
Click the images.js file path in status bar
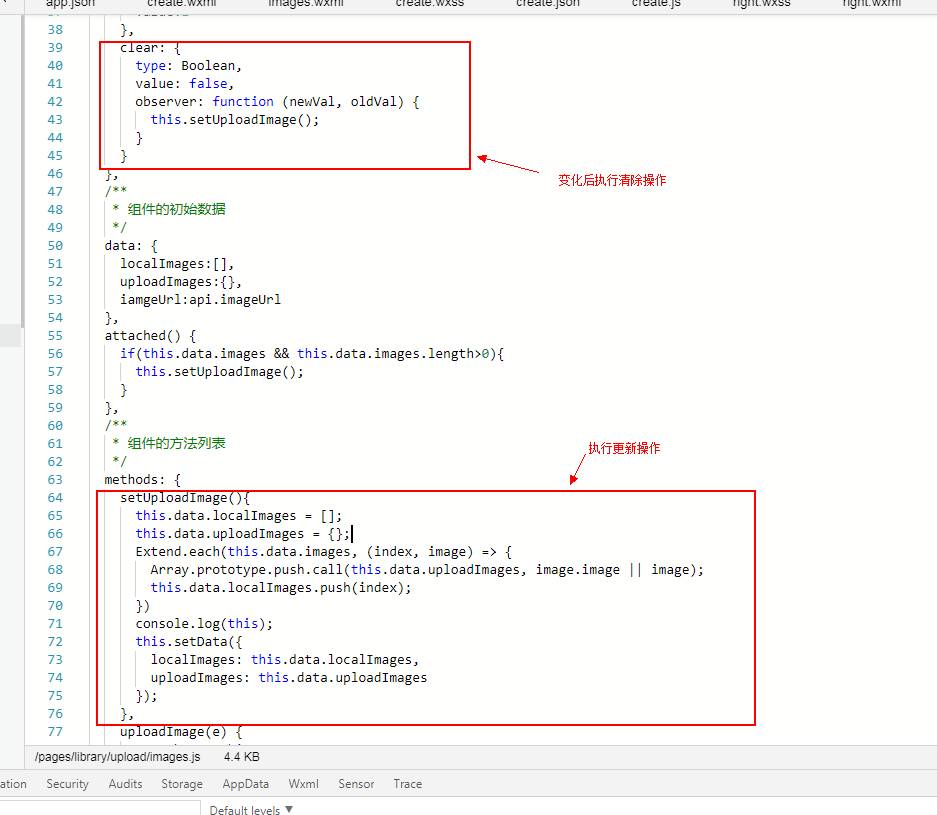(117, 757)
